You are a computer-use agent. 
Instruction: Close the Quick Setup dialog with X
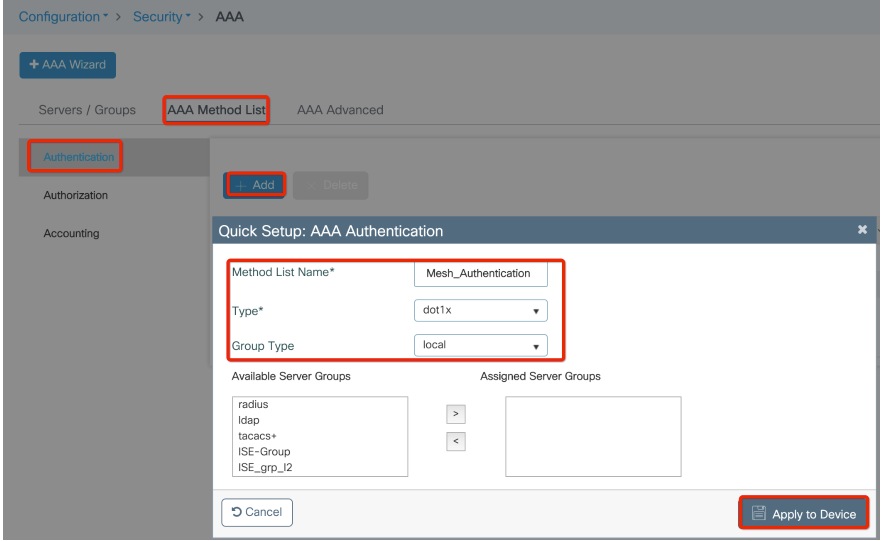point(862,231)
